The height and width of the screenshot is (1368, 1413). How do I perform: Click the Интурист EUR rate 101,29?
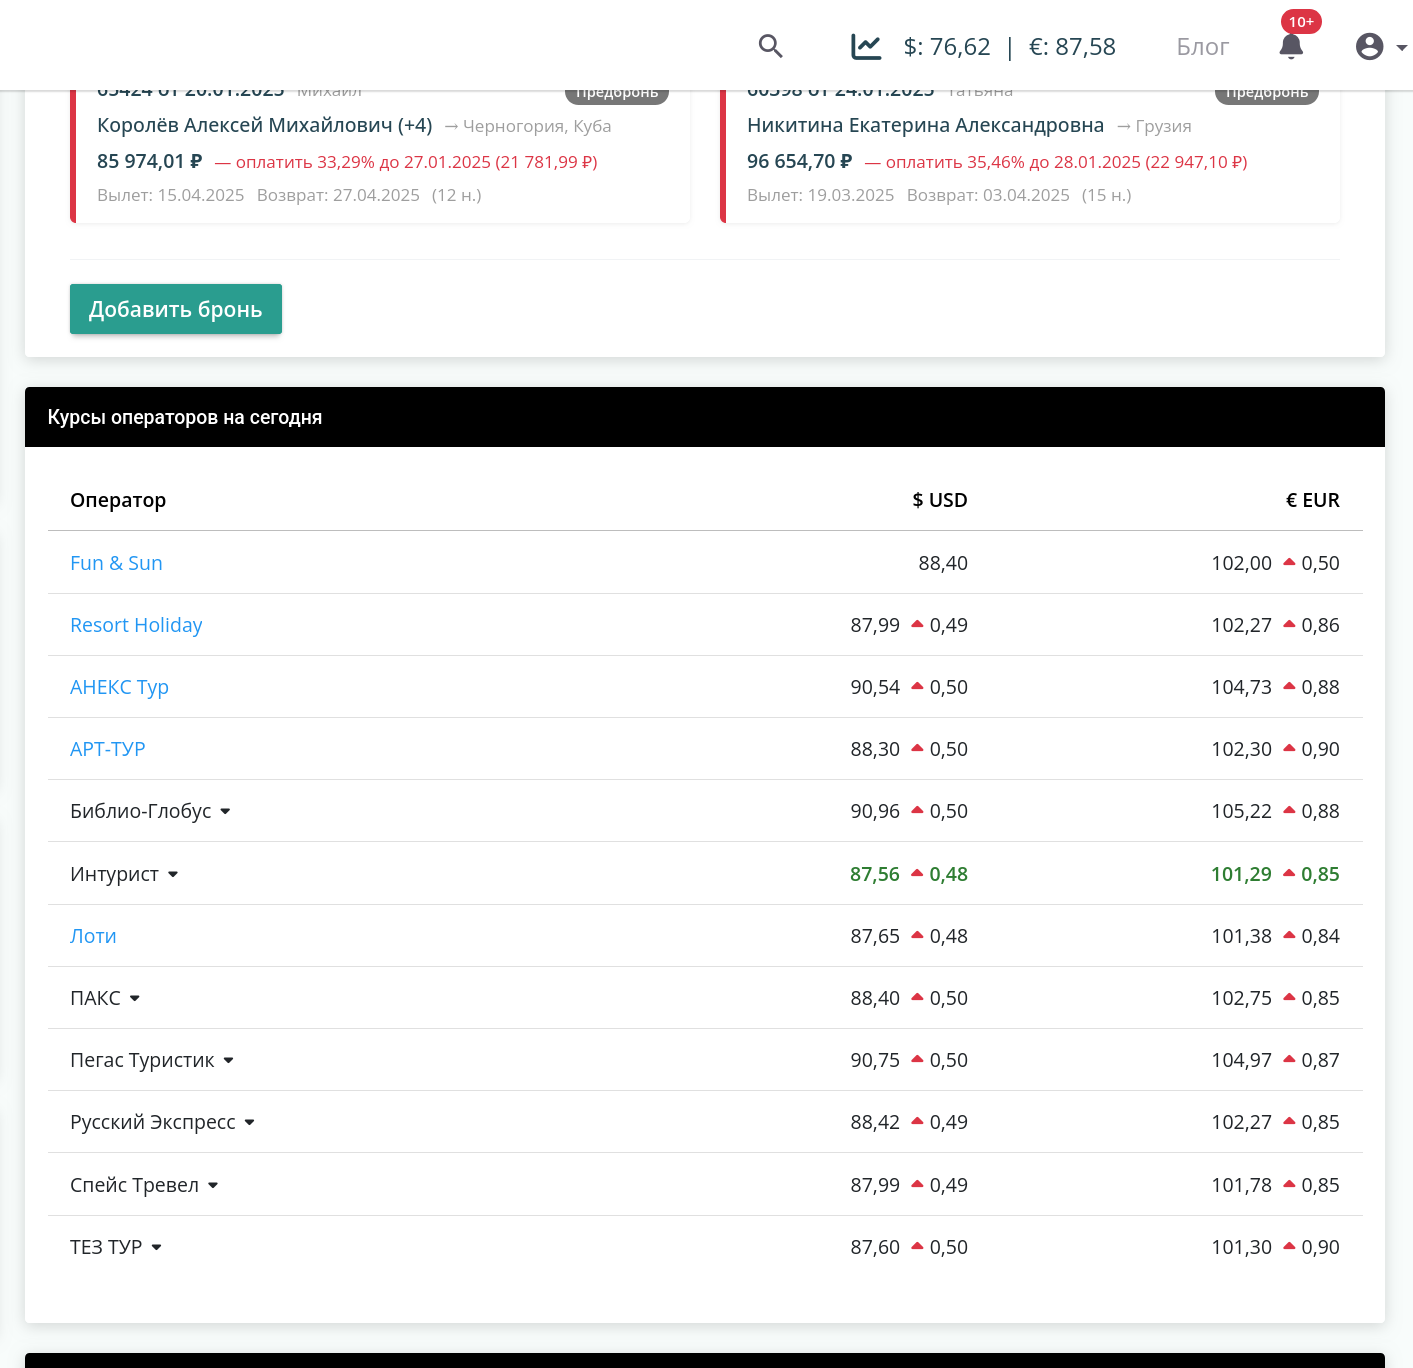tap(1241, 874)
